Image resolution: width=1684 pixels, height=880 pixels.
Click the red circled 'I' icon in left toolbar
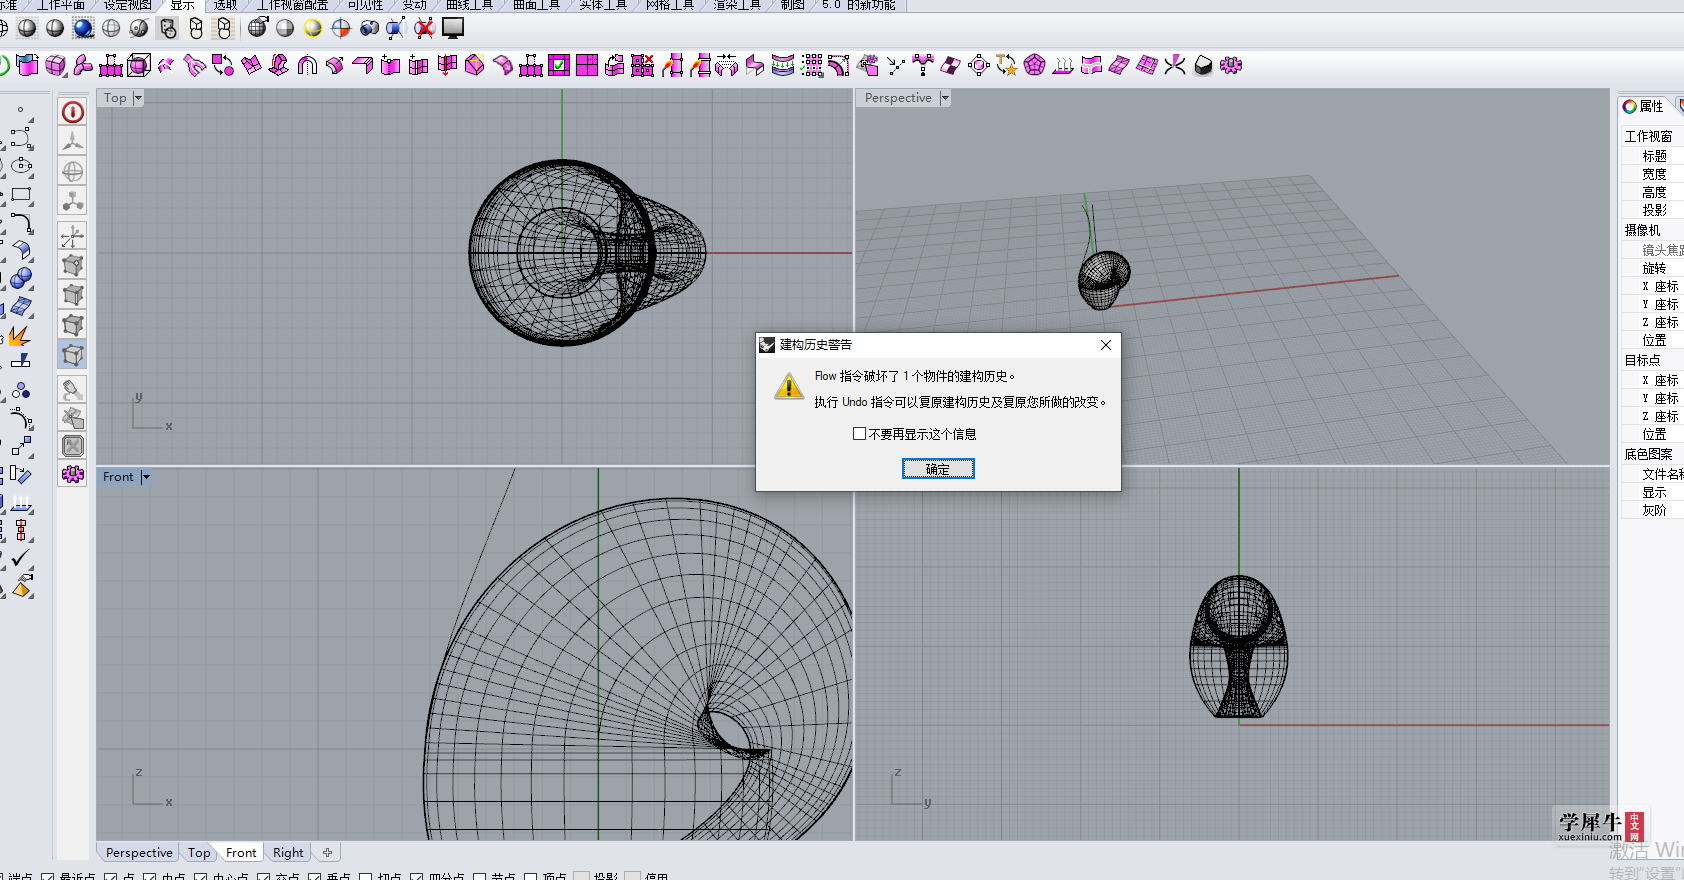pos(73,112)
